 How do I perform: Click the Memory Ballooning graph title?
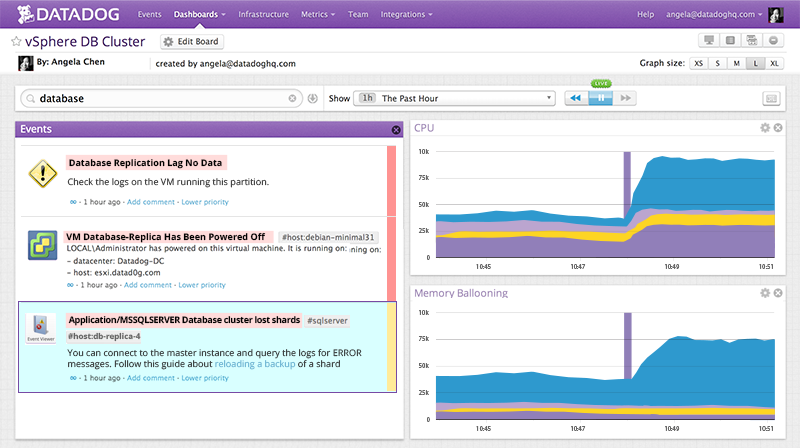[461, 293]
